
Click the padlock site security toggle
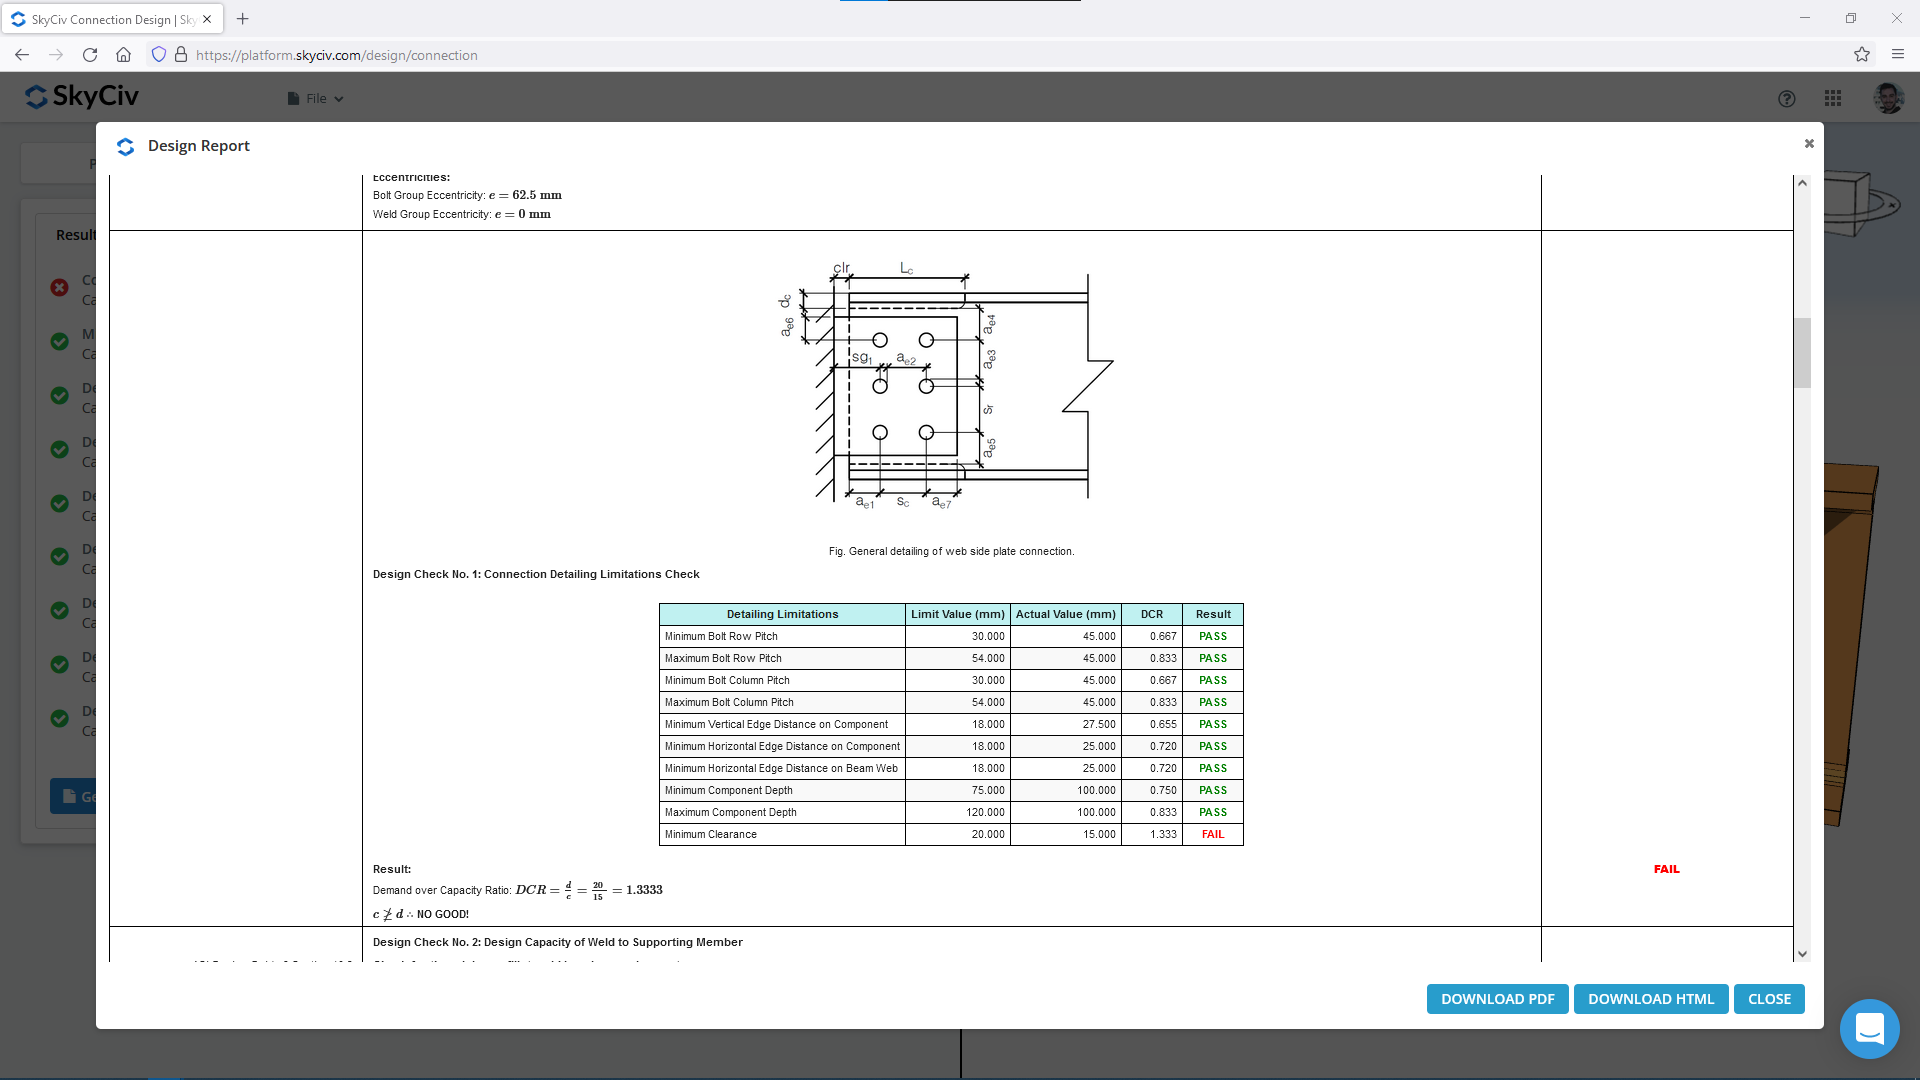(x=181, y=55)
